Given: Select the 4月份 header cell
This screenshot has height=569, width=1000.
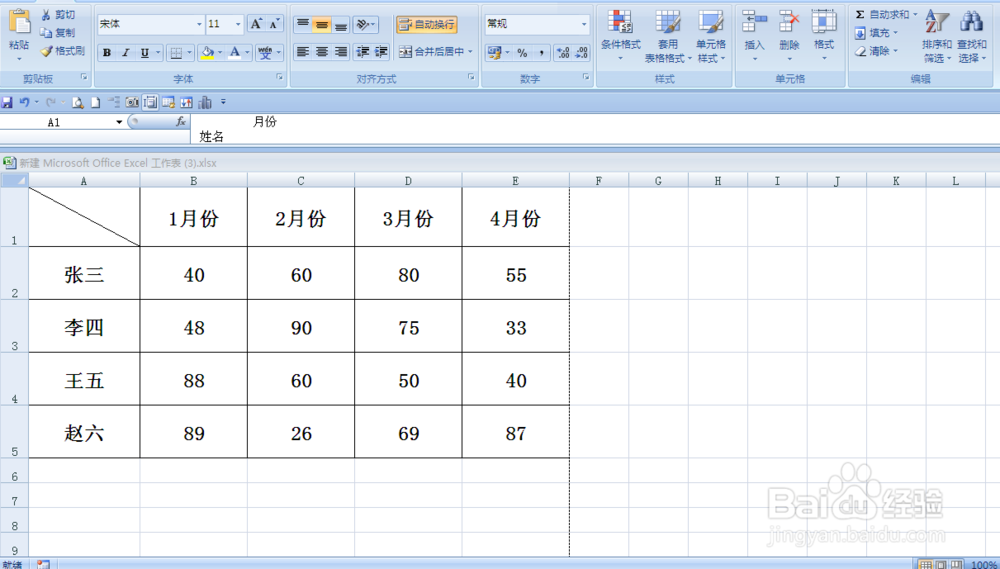Looking at the screenshot, I should coord(515,218).
